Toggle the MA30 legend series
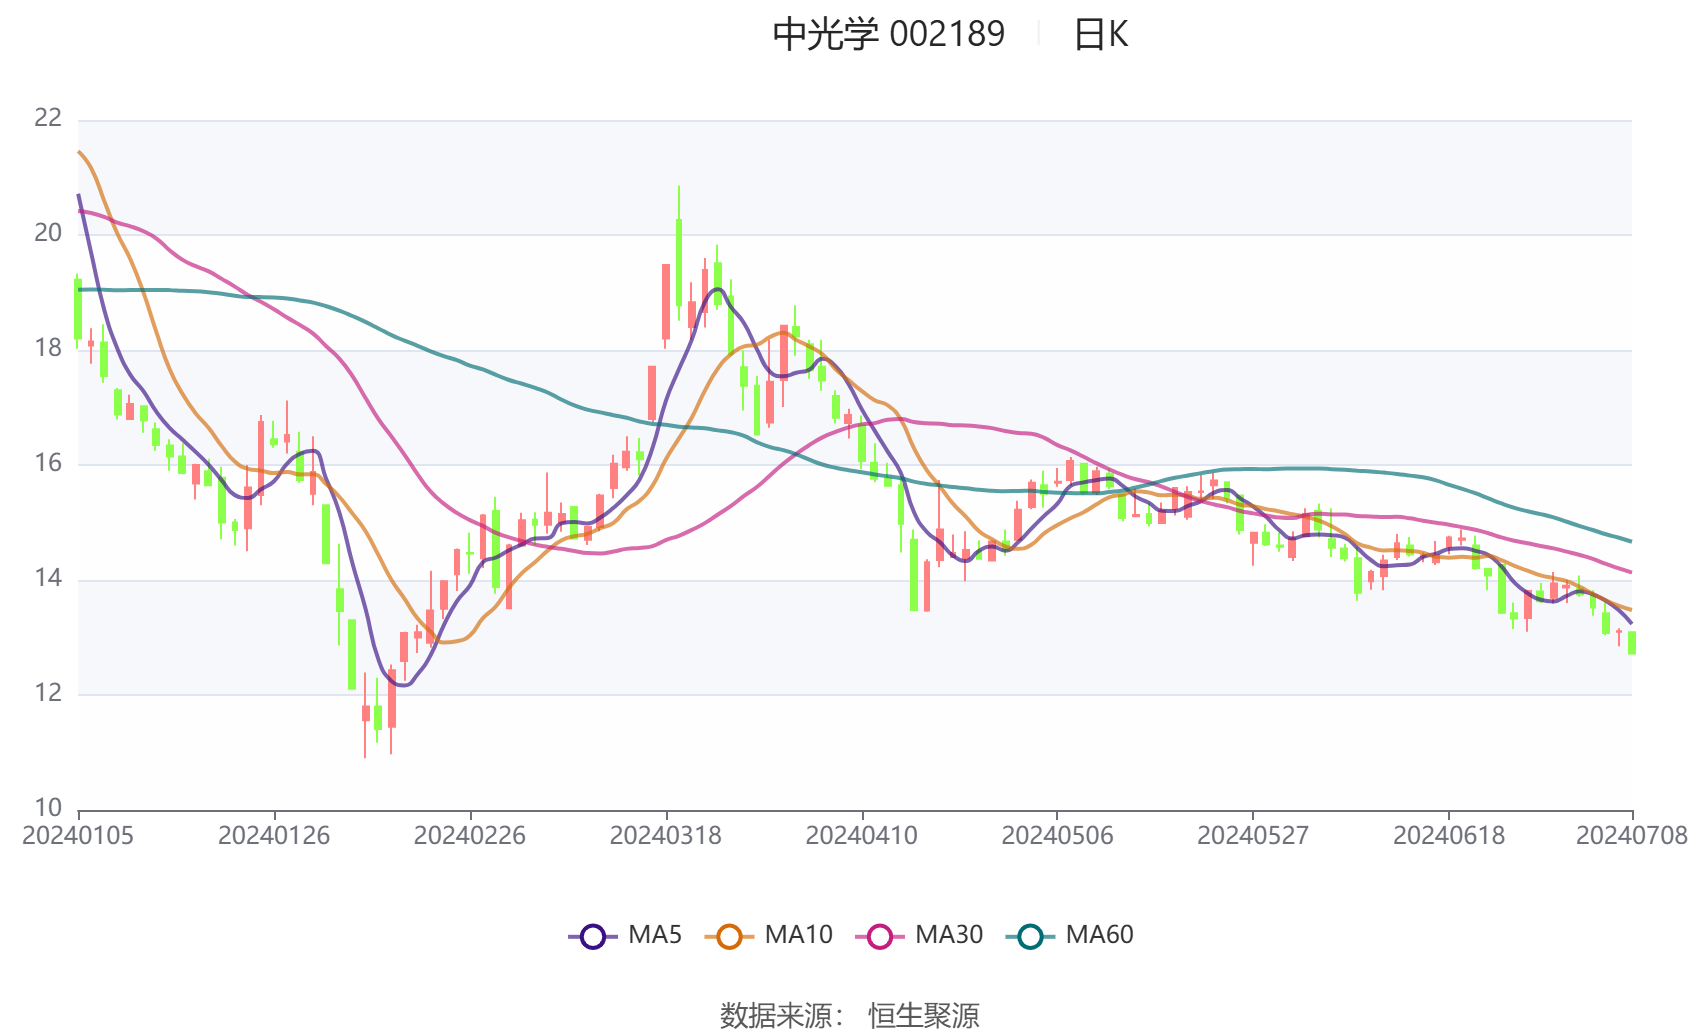1700x1034 pixels. (x=919, y=936)
